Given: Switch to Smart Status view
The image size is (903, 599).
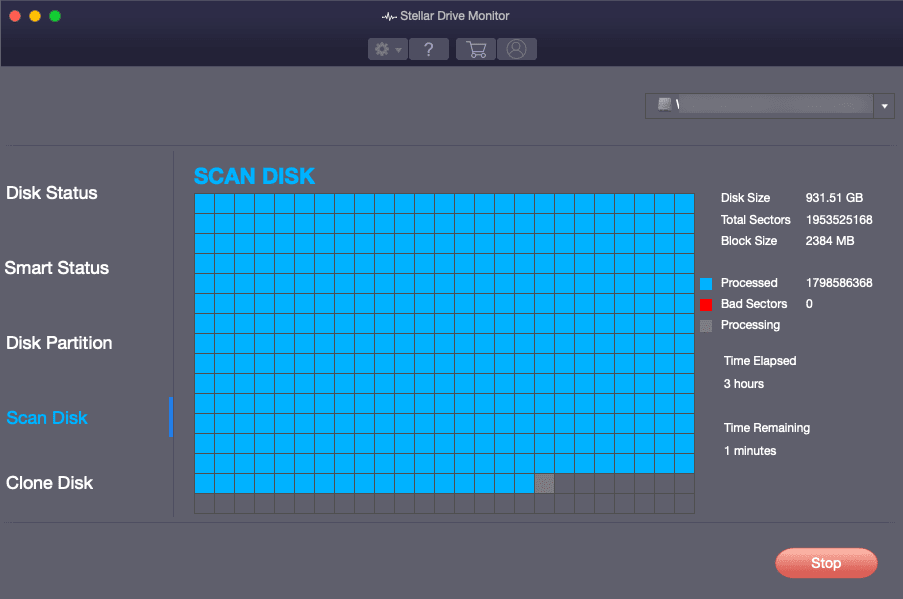Looking at the screenshot, I should [x=56, y=267].
